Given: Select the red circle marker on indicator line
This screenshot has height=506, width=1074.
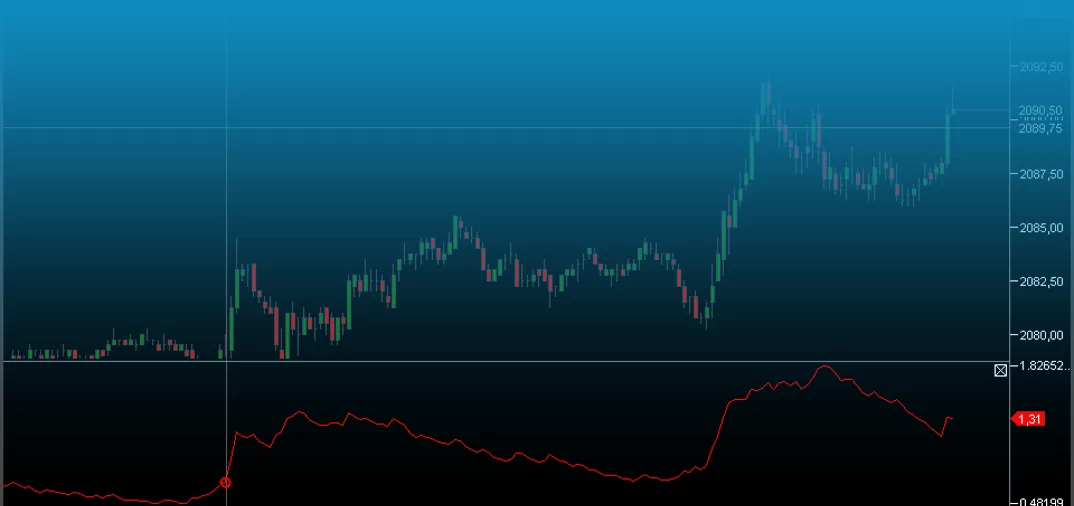Looking at the screenshot, I should [x=225, y=483].
